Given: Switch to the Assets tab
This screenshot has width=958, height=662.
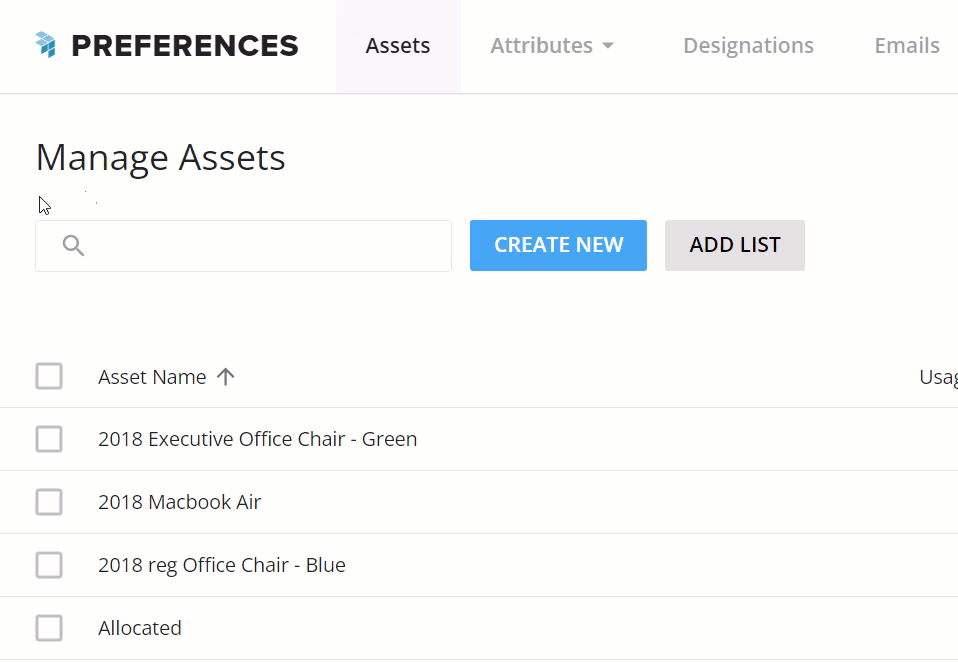Looking at the screenshot, I should tap(397, 45).
